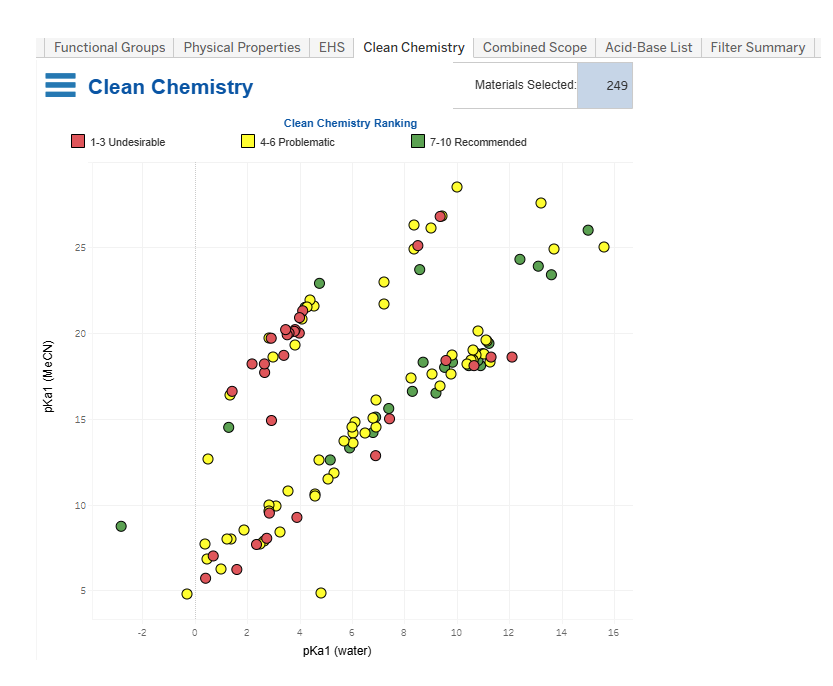Select the topmost yellow data point

[x=457, y=185]
